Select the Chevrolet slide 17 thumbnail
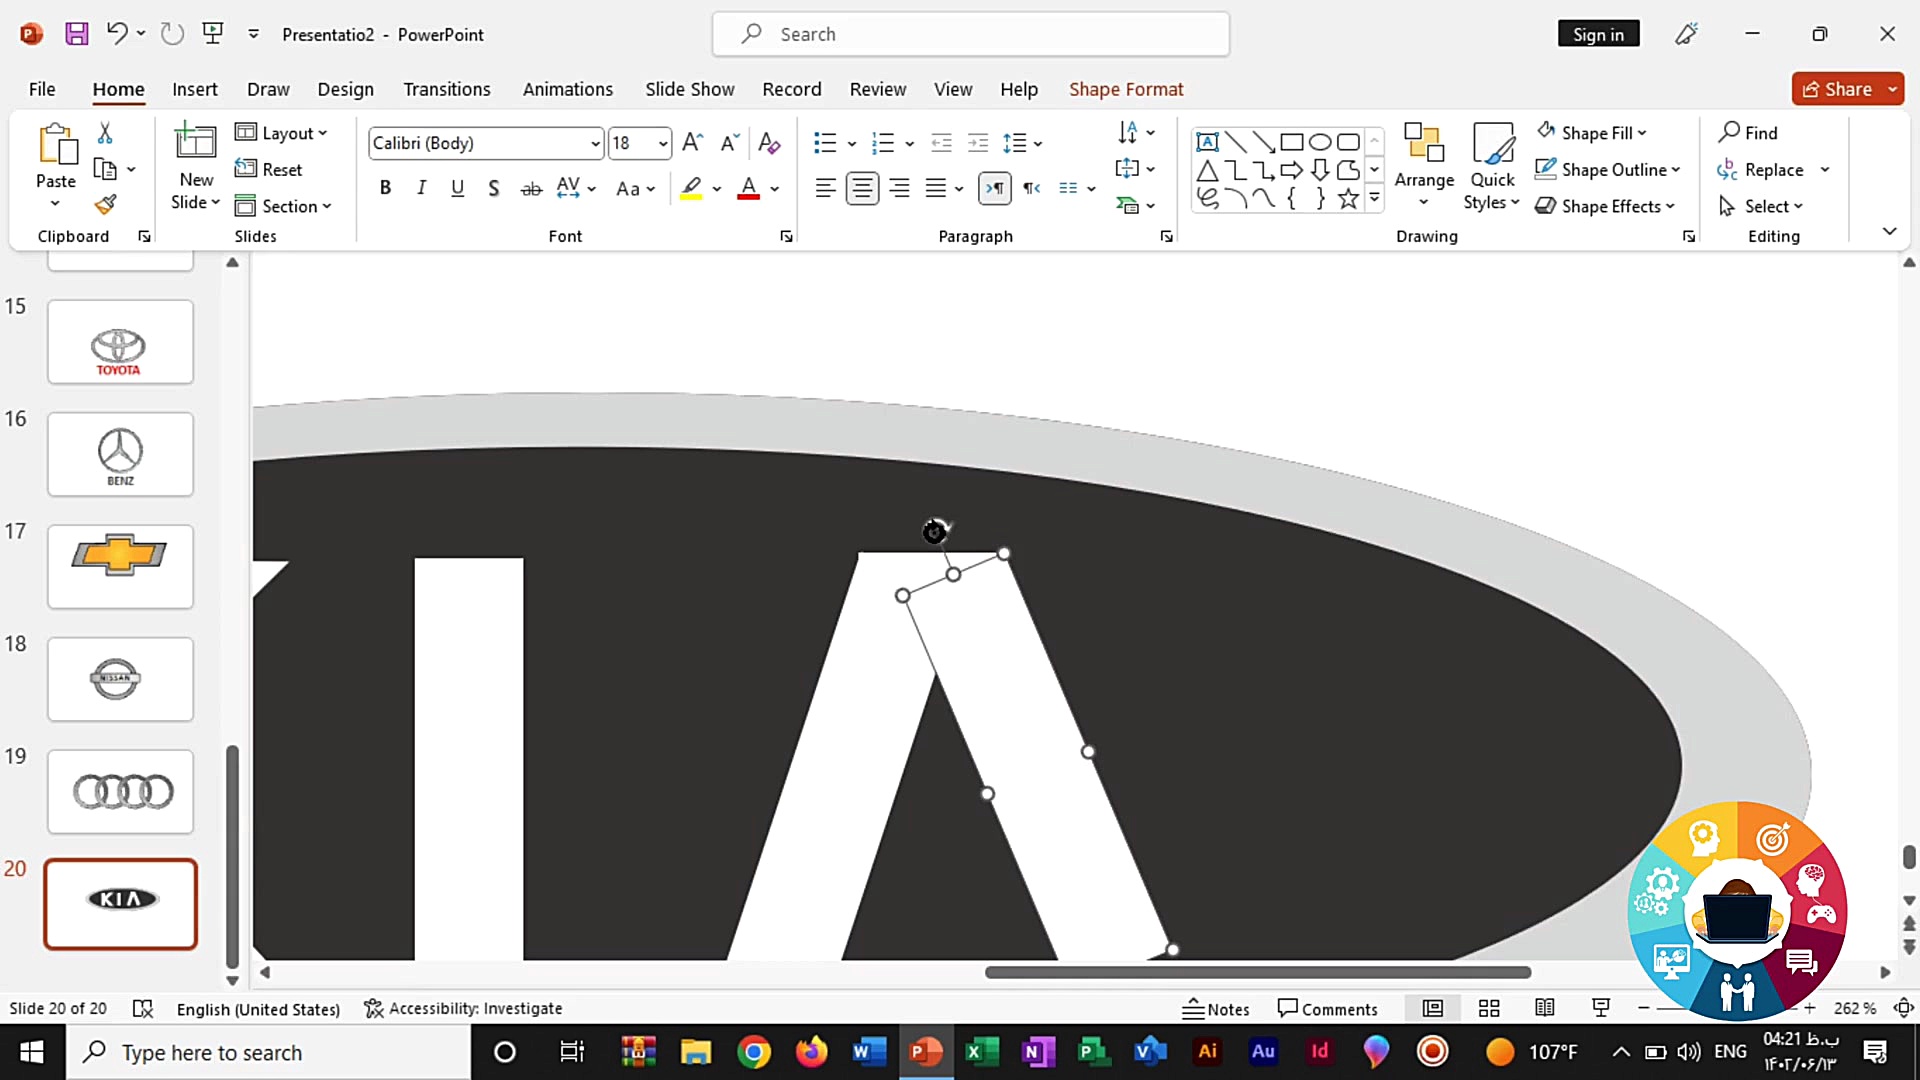The height and width of the screenshot is (1080, 1920). click(x=120, y=566)
